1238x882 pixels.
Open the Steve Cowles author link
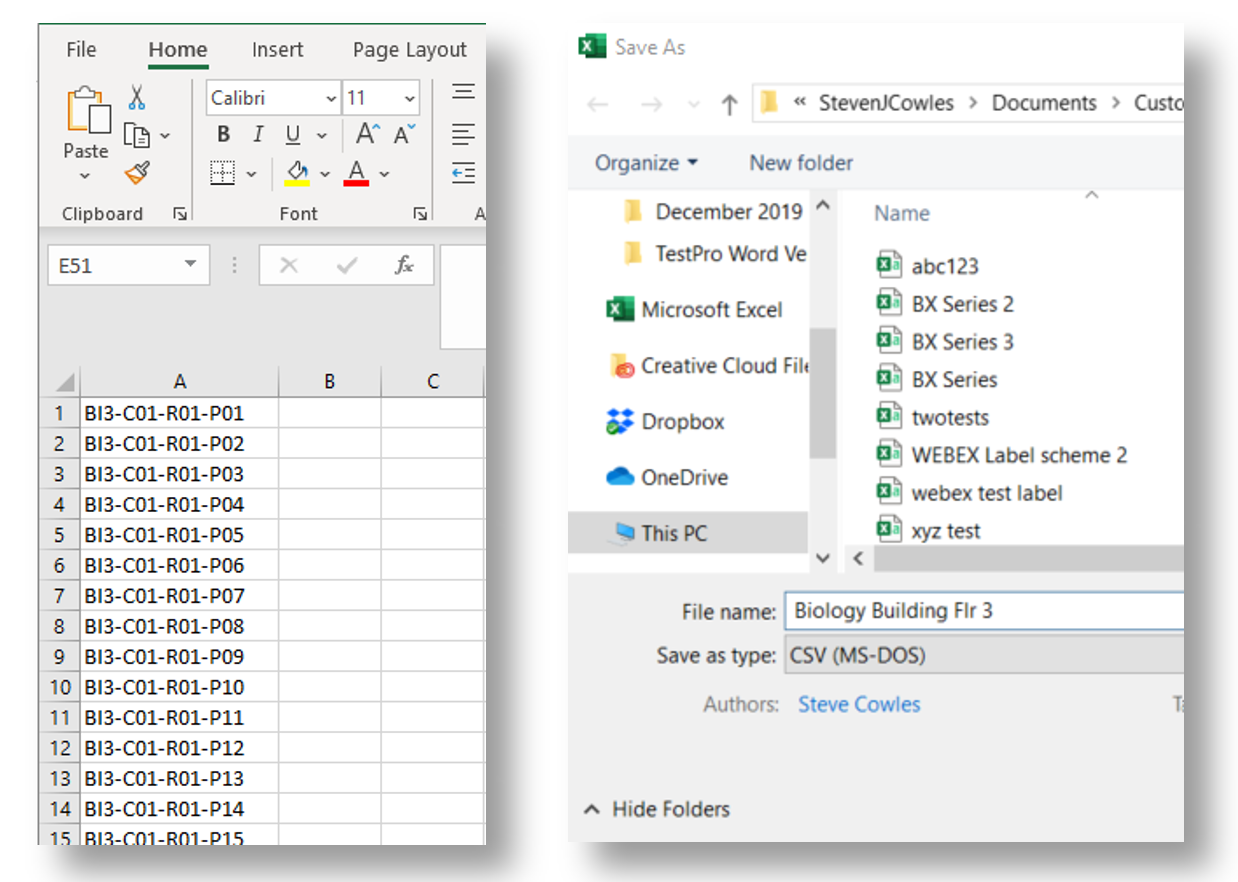click(x=858, y=704)
